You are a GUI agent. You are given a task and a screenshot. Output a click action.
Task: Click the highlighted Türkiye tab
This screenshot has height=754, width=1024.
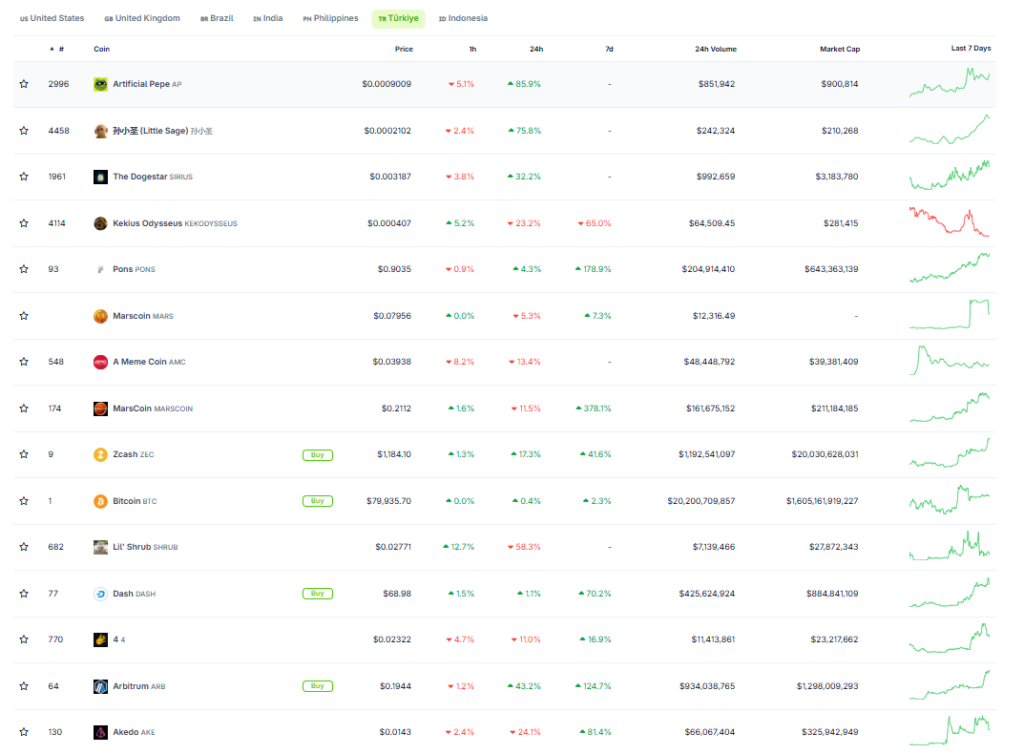(398, 18)
